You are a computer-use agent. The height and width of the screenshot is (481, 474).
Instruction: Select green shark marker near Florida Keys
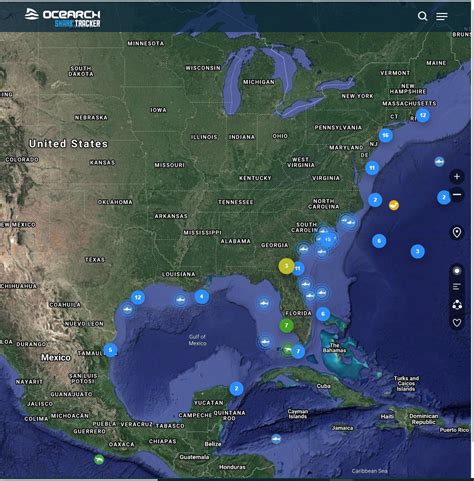(x=287, y=350)
